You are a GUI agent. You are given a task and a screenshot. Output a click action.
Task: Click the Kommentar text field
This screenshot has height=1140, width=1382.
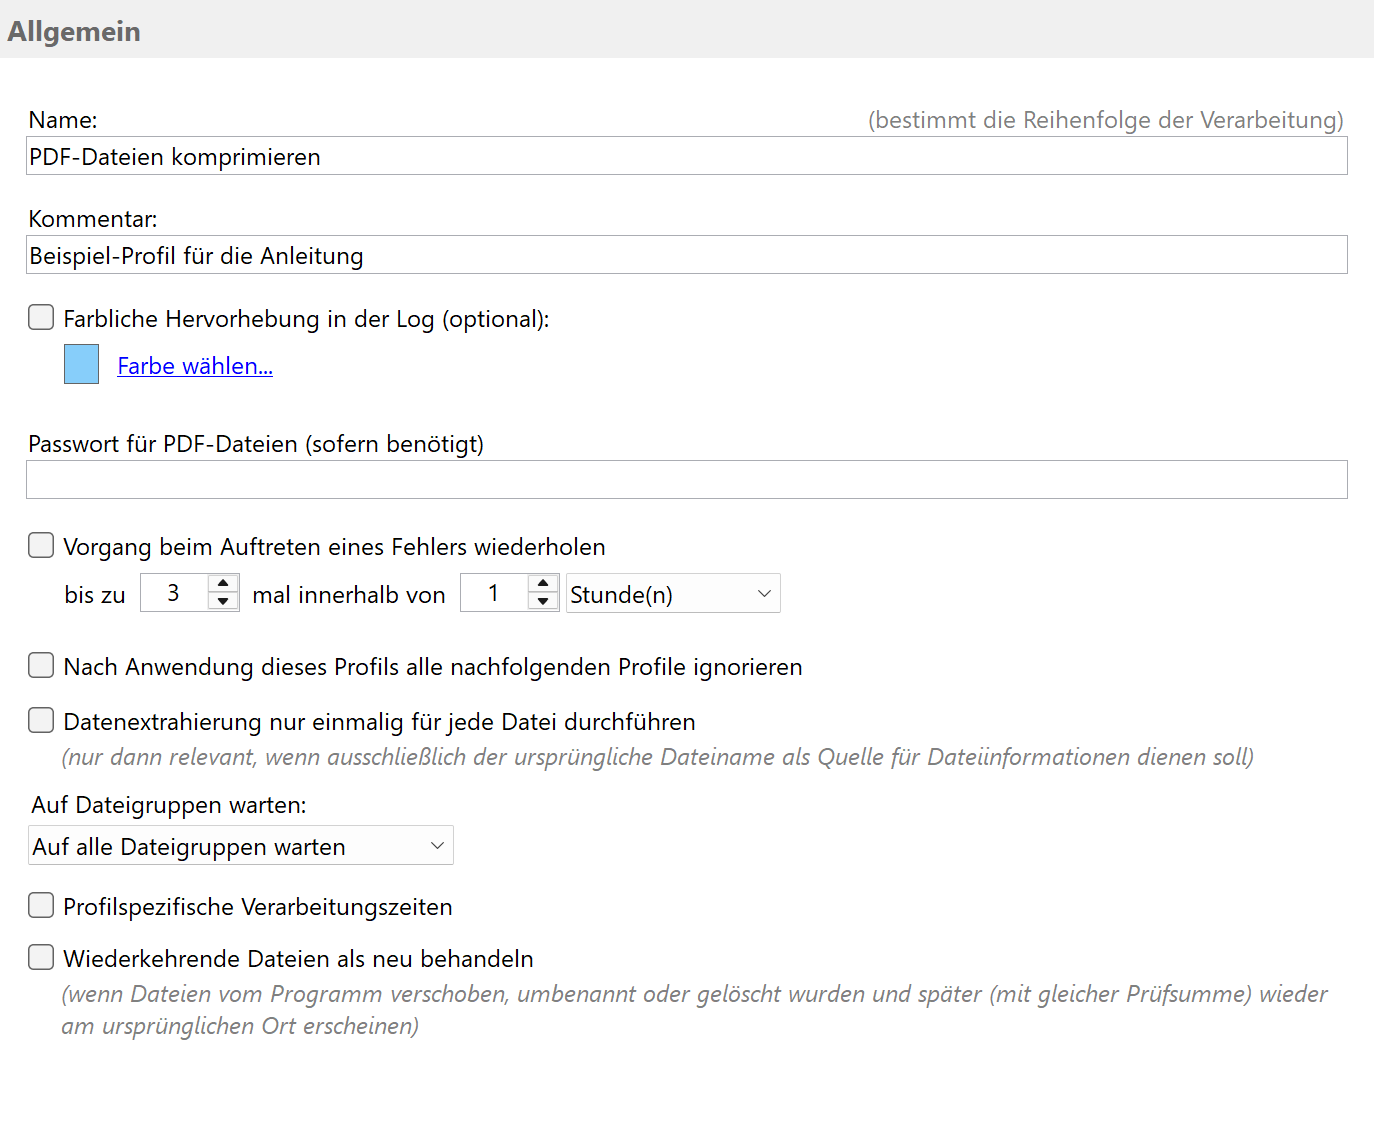tap(686, 256)
